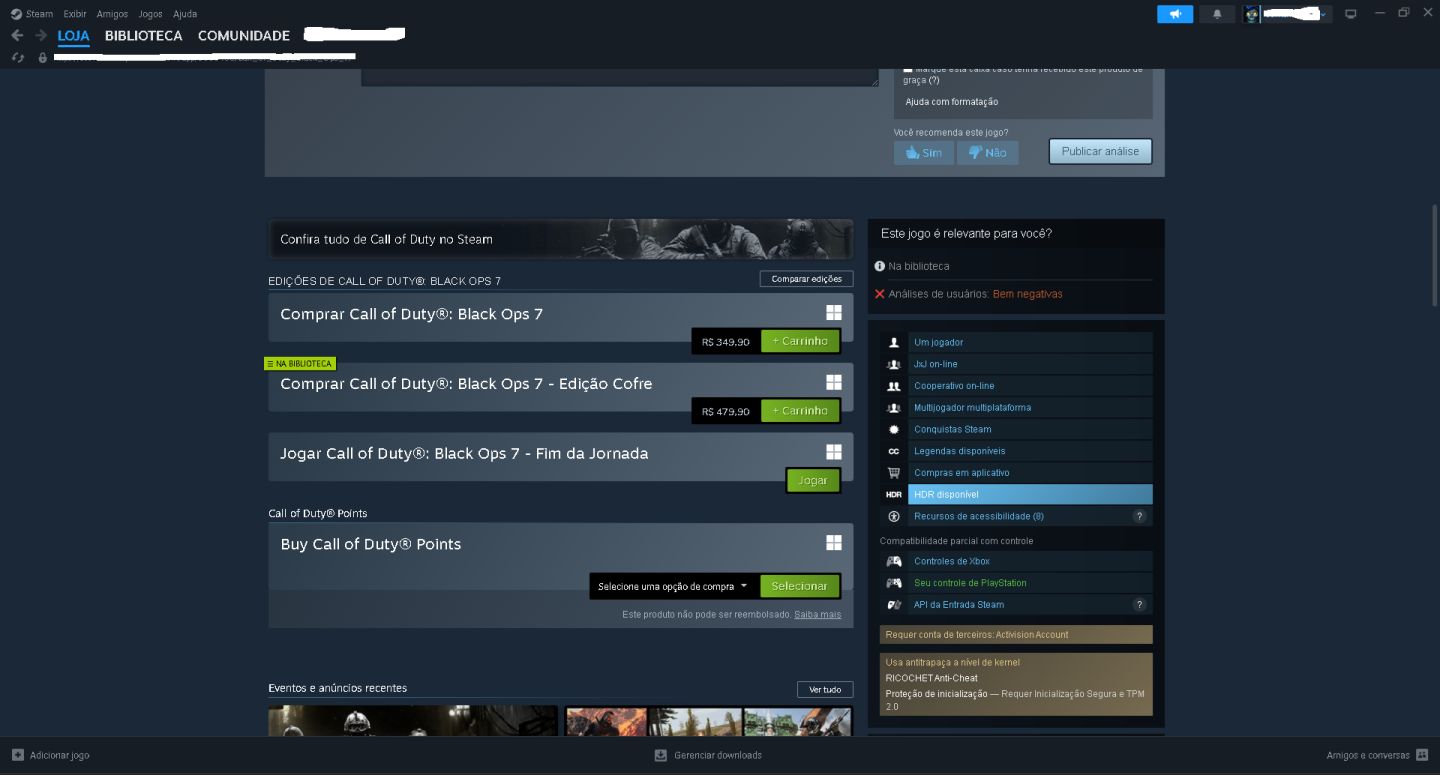Viewport: 1440px width, 775px height.
Task: Reload the store page with the refresh icon
Action: coord(17,57)
